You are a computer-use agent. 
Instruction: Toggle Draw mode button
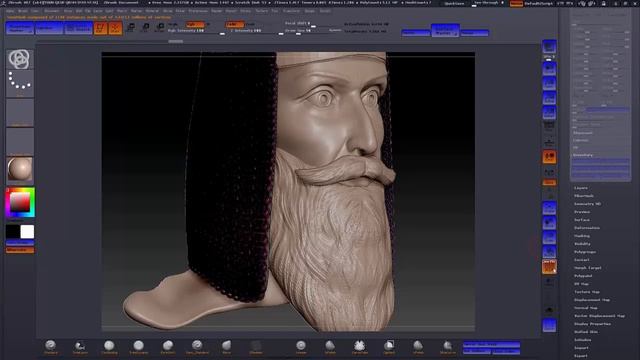[x=115, y=28]
